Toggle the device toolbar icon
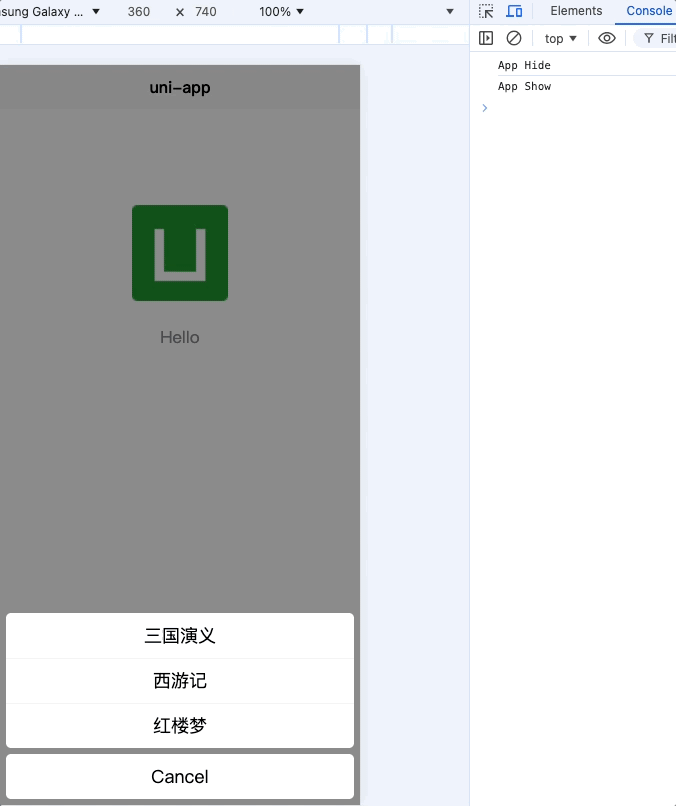Screen dimensions: 676x806 tap(514, 11)
